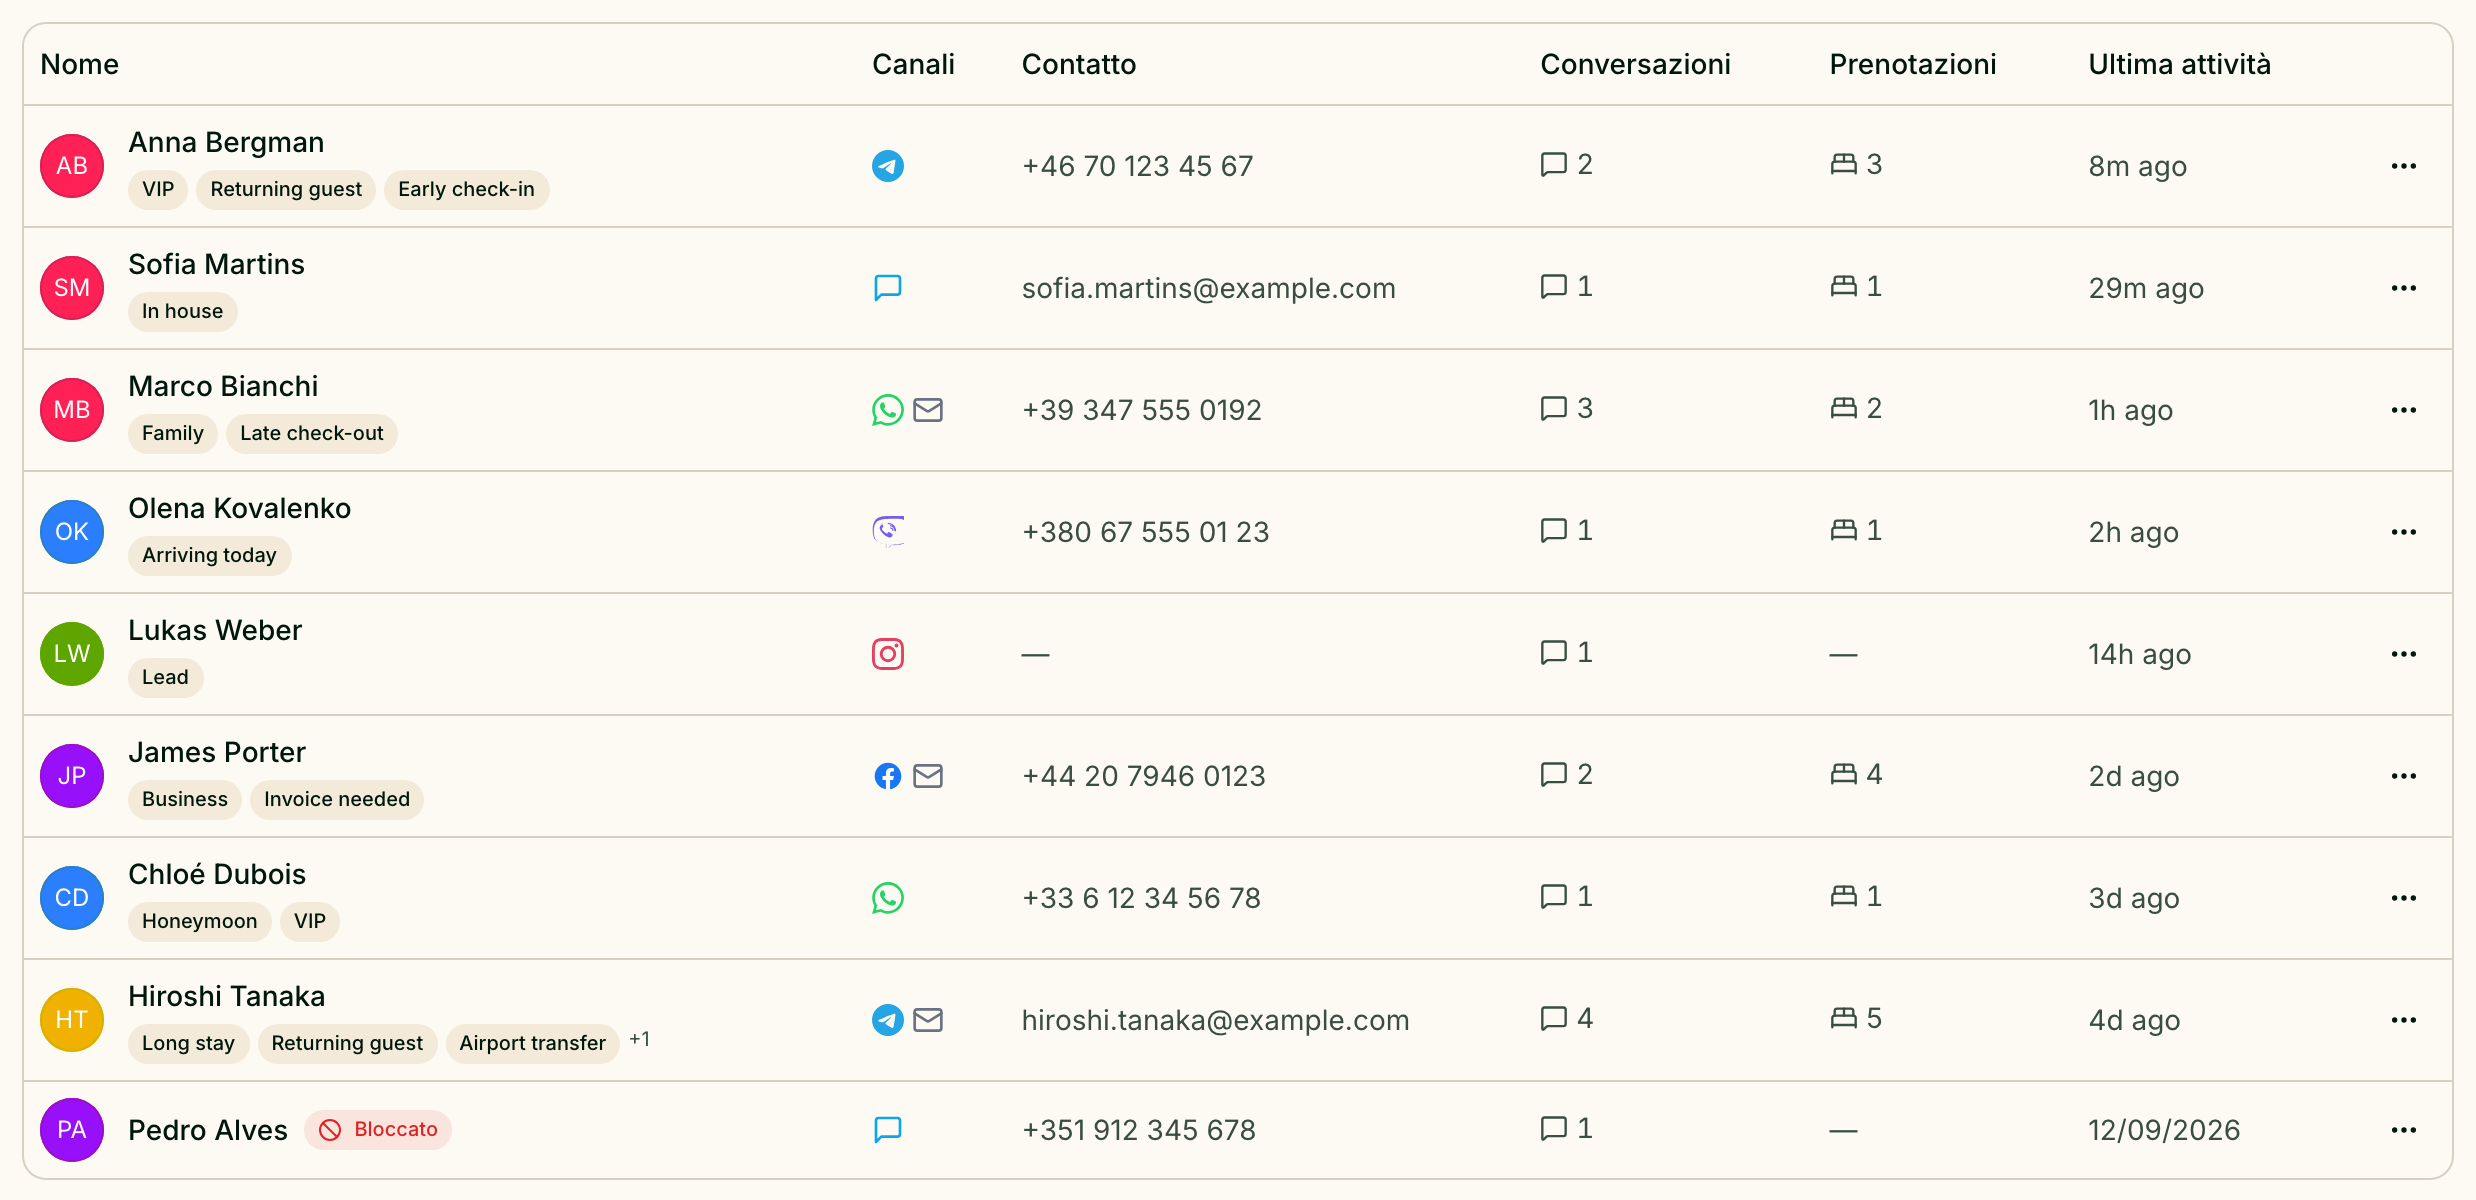Click Hiroshi Tanaka's Telegram icon
This screenshot has width=2476, height=1200.
(x=888, y=1020)
